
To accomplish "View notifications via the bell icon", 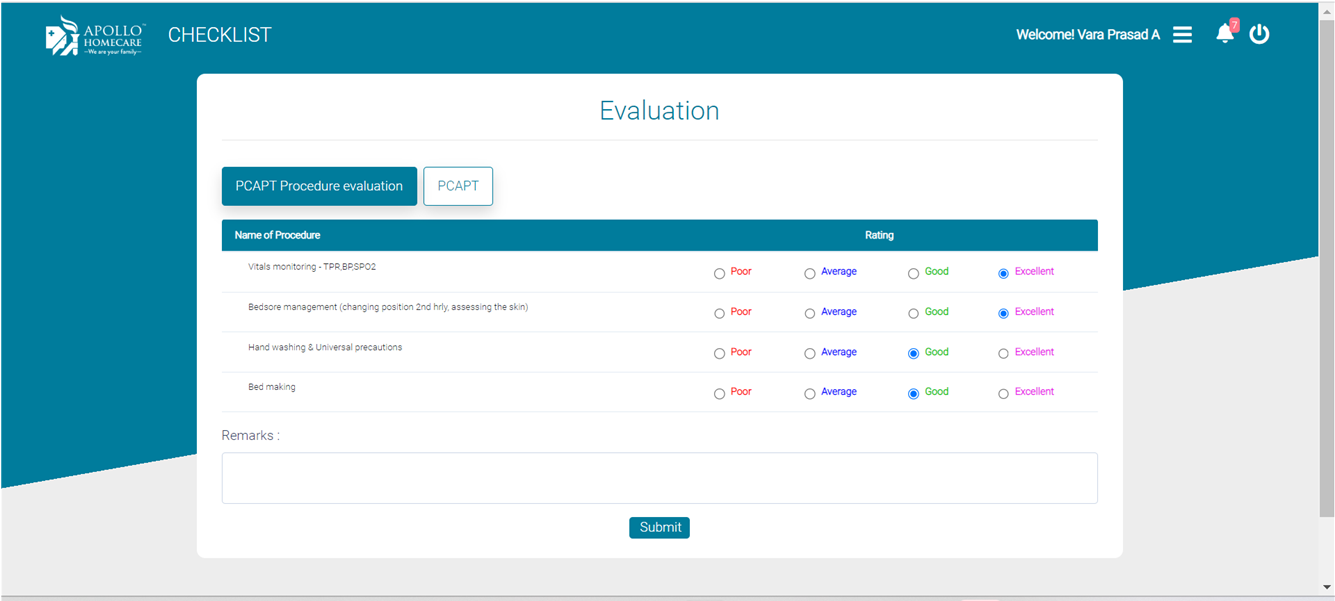I will click(x=1224, y=34).
